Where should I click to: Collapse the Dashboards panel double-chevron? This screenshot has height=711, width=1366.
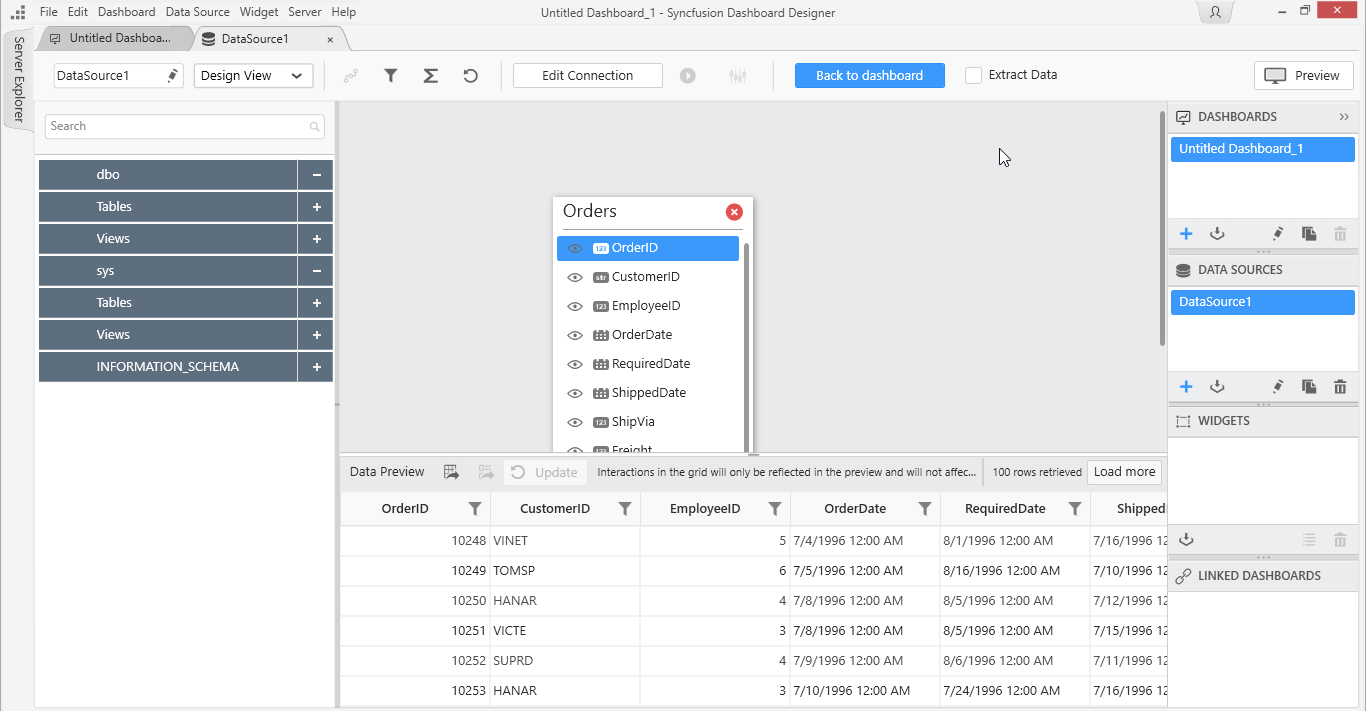pos(1344,117)
